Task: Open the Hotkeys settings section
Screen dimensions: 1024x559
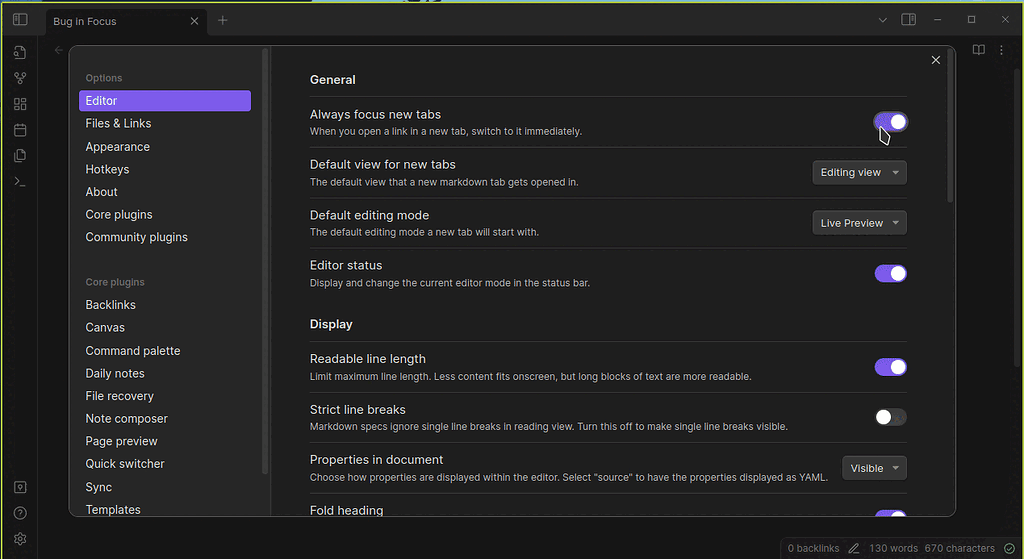Action: [x=107, y=169]
